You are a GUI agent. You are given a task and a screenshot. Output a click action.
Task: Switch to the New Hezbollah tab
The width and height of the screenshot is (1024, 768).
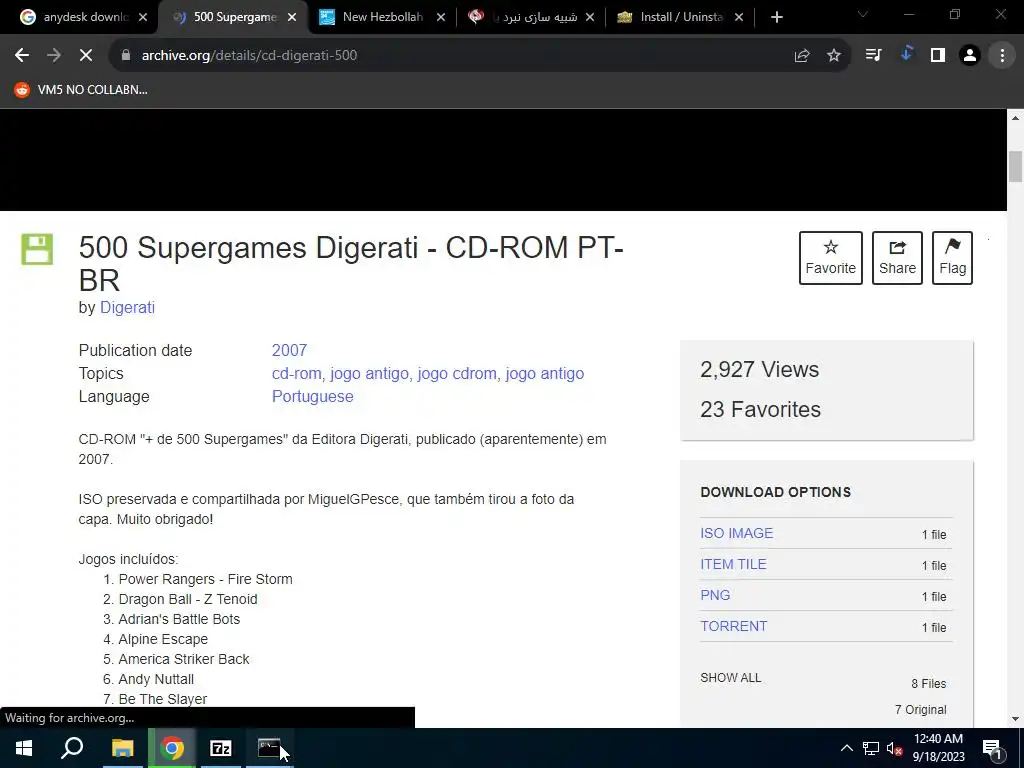click(x=378, y=17)
